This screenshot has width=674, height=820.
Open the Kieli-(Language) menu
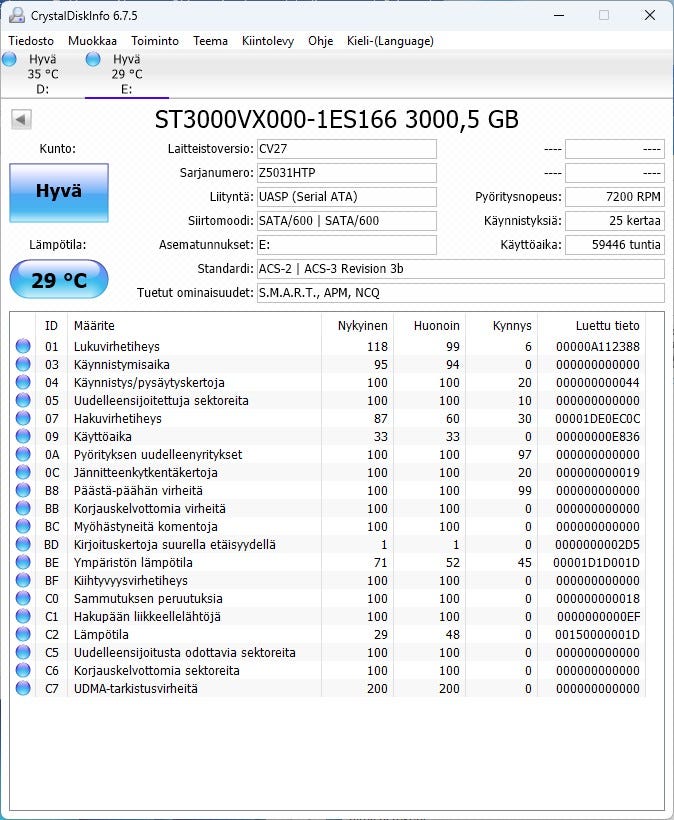pyautogui.click(x=390, y=41)
